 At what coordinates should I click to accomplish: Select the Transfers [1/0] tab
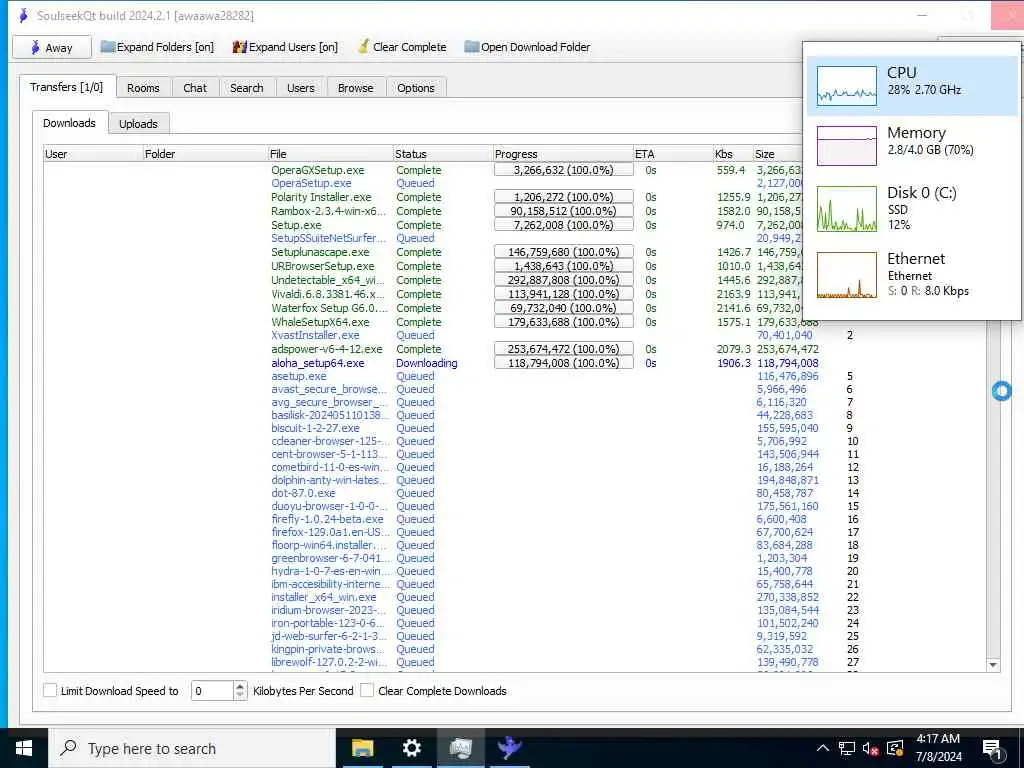67,87
